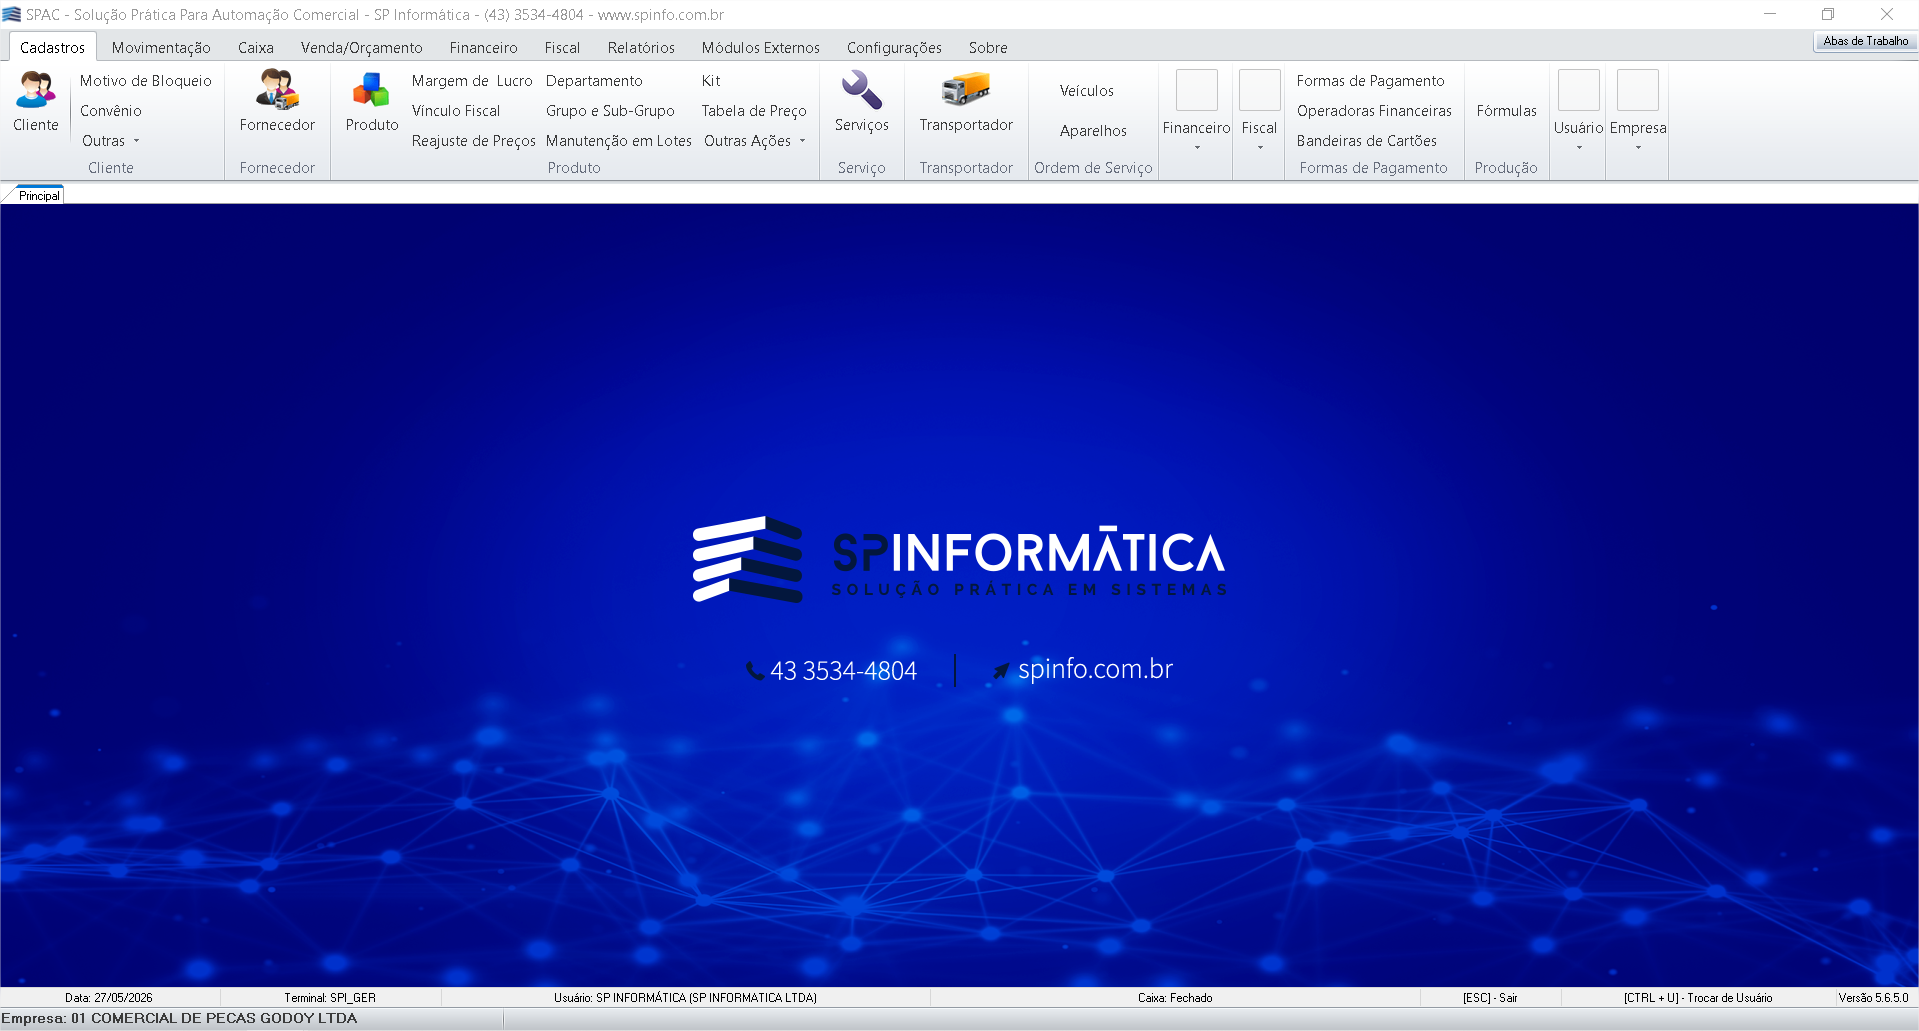Click the [ESC] - Sair status entry
This screenshot has width=1919, height=1031.
pos(1490,998)
